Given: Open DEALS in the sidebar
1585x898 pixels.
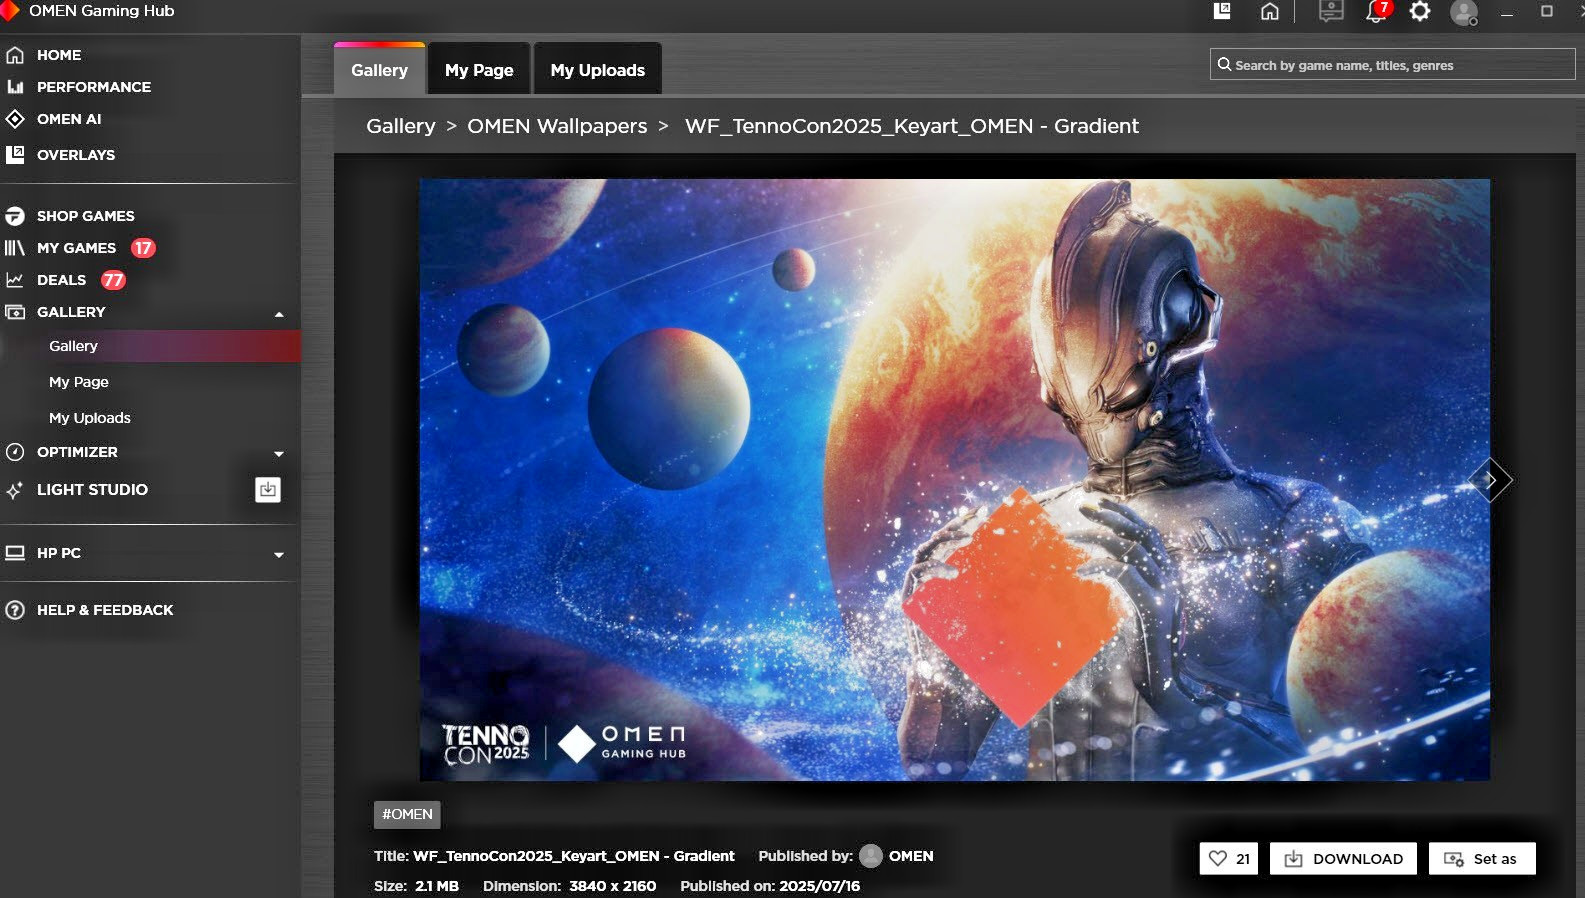Looking at the screenshot, I should 61,280.
